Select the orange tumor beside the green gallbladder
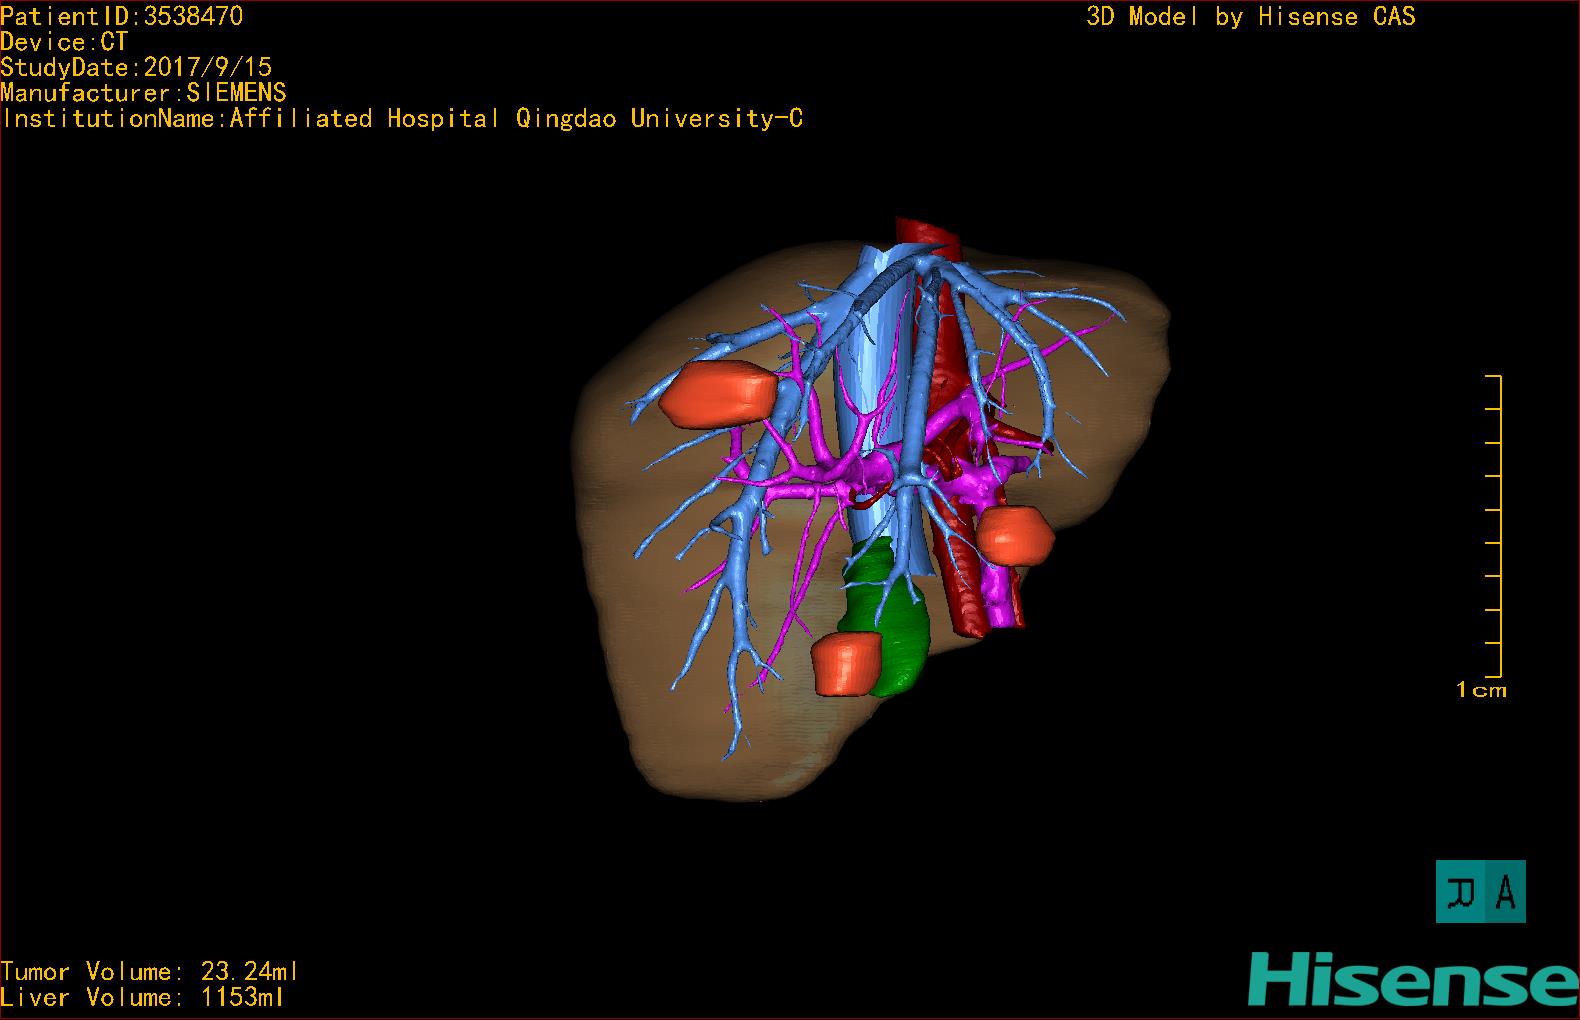 [x=845, y=663]
